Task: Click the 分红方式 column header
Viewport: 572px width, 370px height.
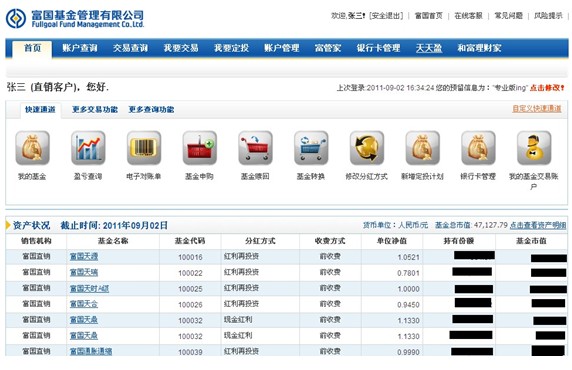Action: [x=260, y=241]
